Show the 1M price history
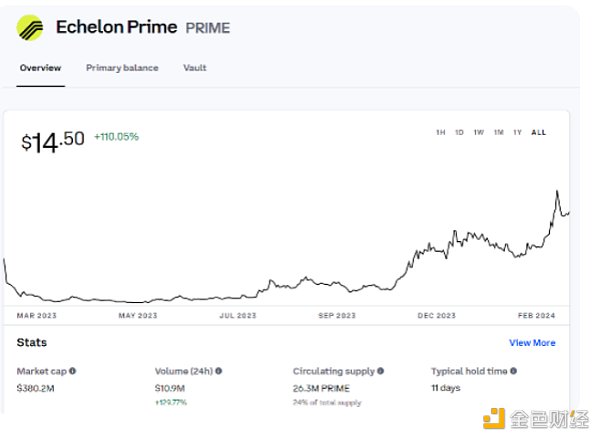This screenshot has width=600, height=440. [498, 133]
